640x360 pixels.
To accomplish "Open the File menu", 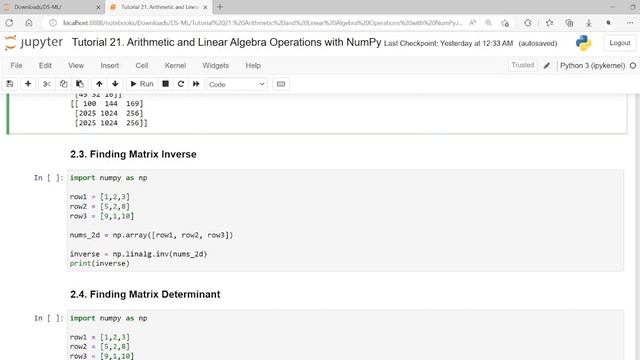I will pos(16,65).
